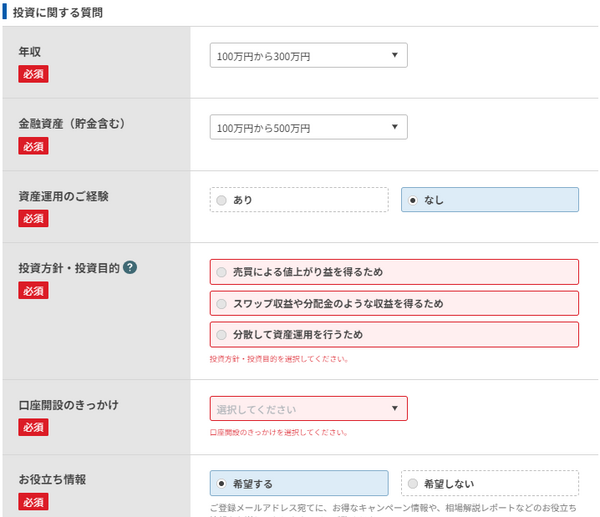Click the 必須 badge under 口座開設のきっかけ
The image size is (600, 517).
pyautogui.click(x=33, y=428)
